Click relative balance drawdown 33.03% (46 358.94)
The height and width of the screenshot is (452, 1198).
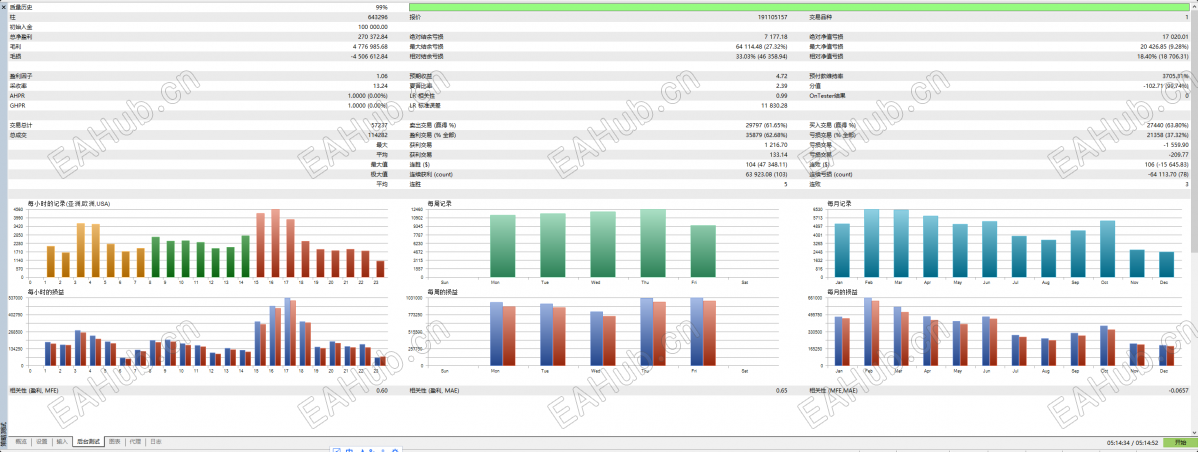pos(762,56)
